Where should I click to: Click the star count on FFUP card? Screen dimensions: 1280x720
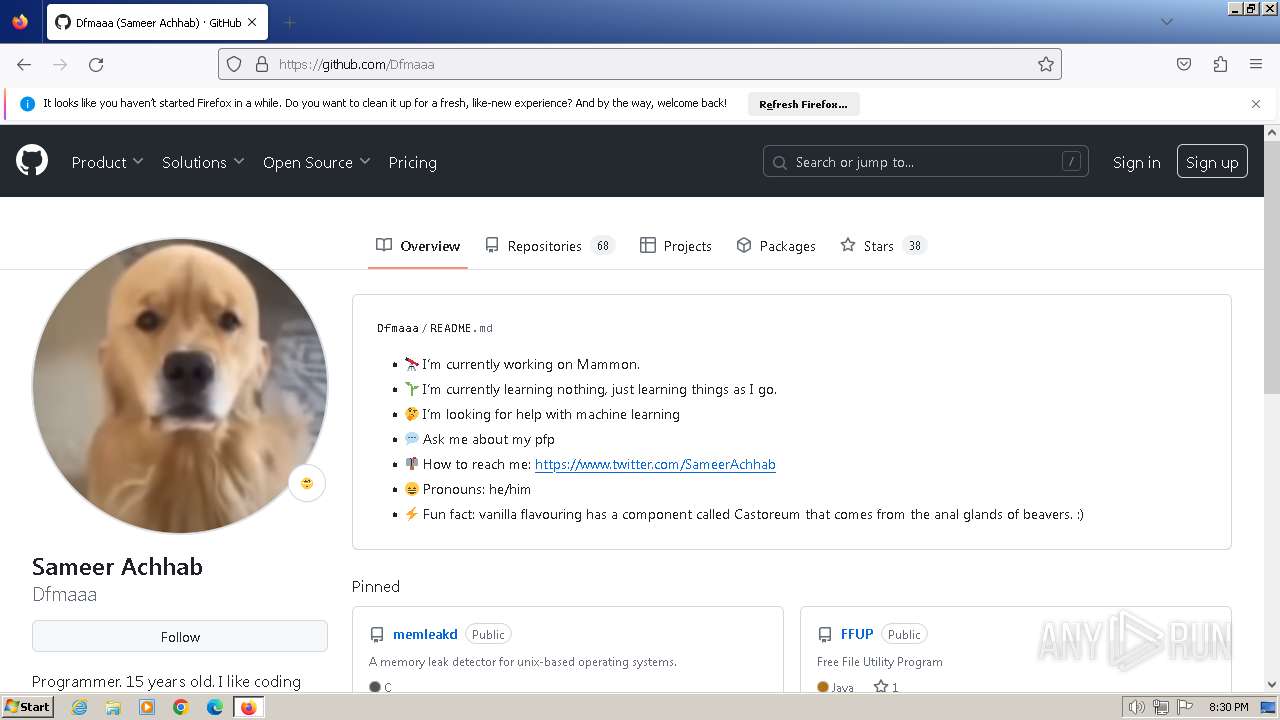pos(886,687)
